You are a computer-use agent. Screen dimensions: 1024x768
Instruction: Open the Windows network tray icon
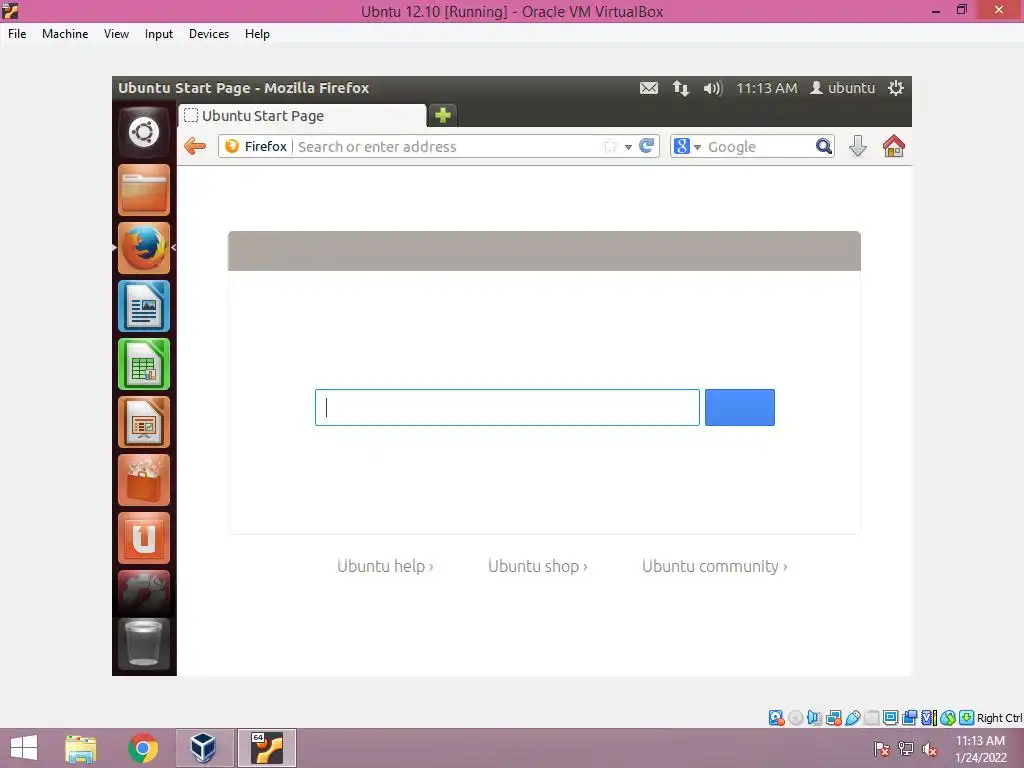click(x=906, y=749)
